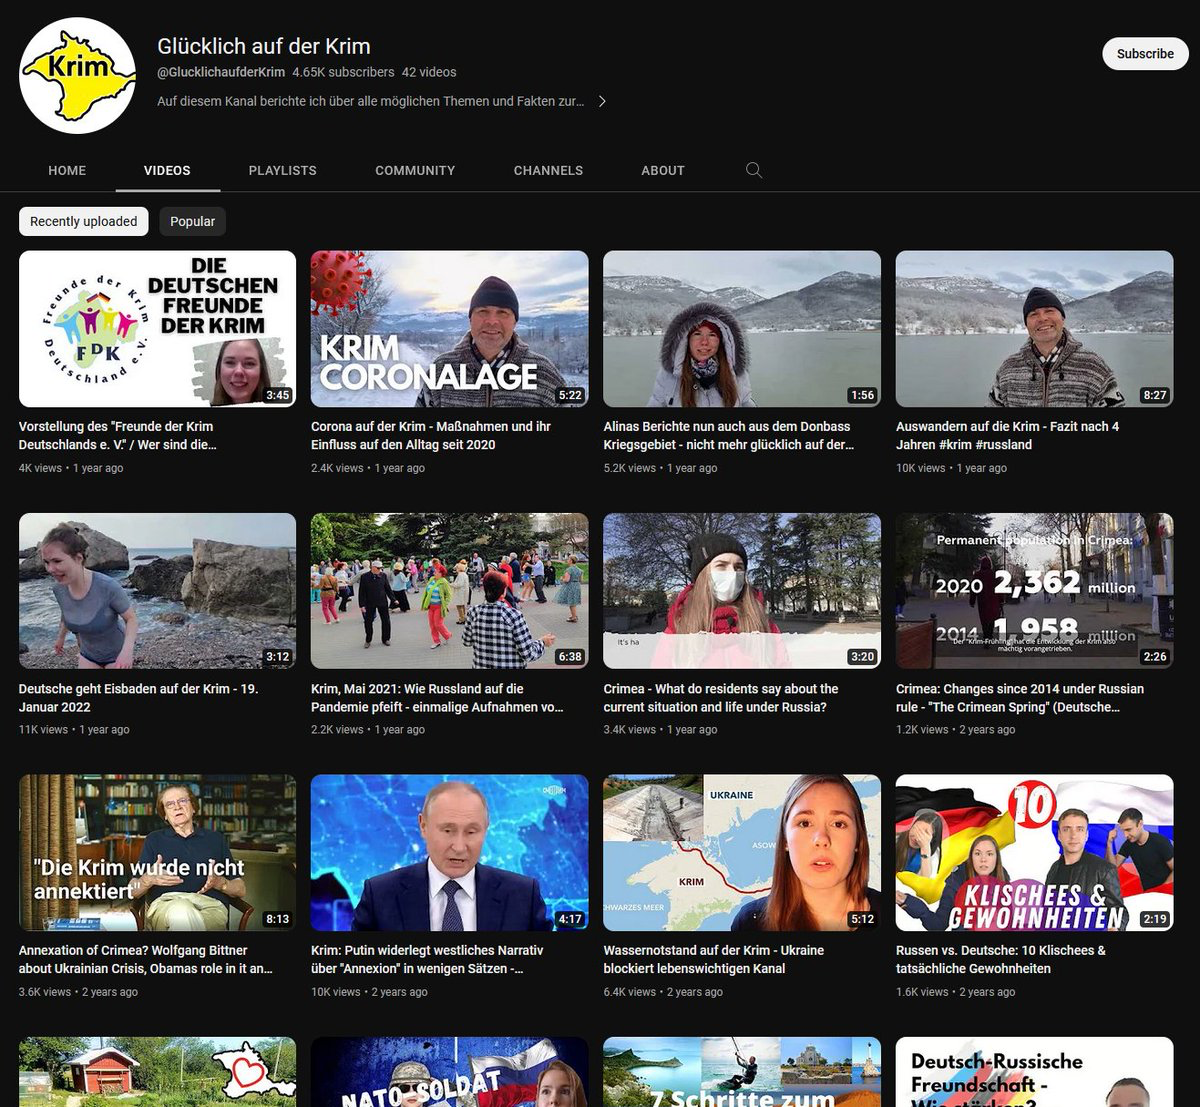Click "11K views" metadata under Eisbaden video
This screenshot has height=1107, width=1200.
click(43, 730)
